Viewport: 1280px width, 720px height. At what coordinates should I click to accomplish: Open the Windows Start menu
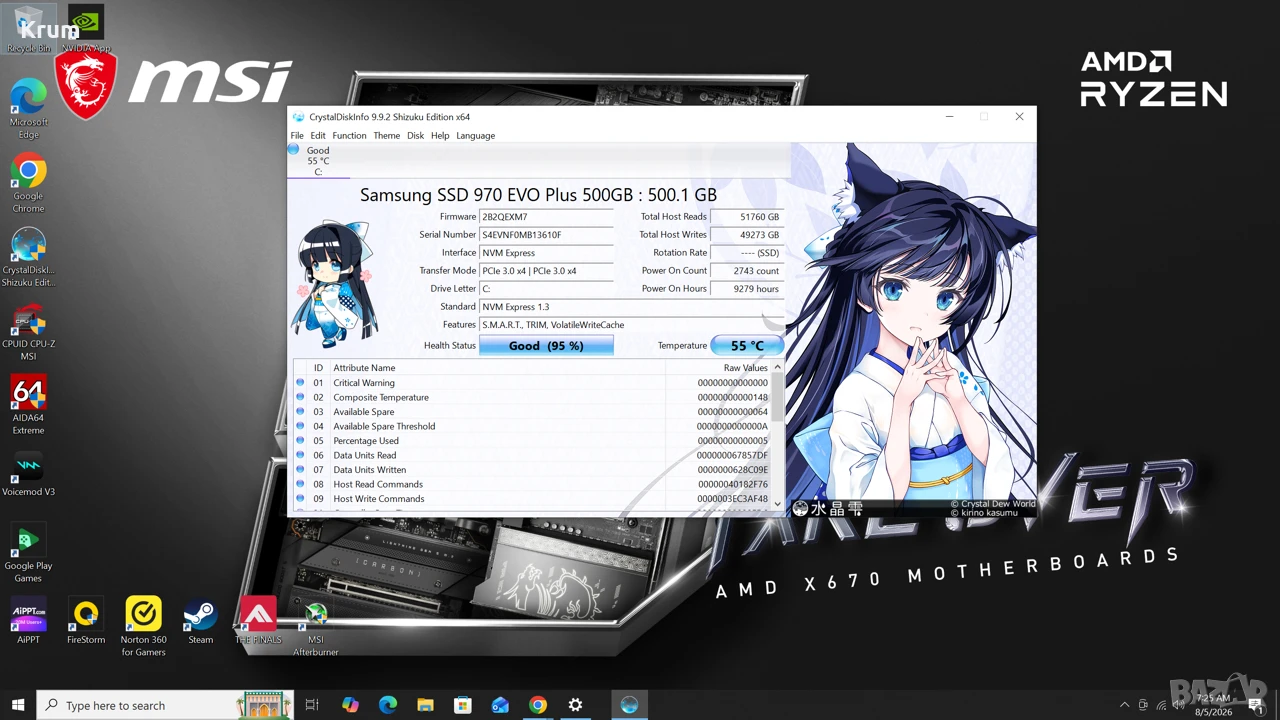coord(18,705)
